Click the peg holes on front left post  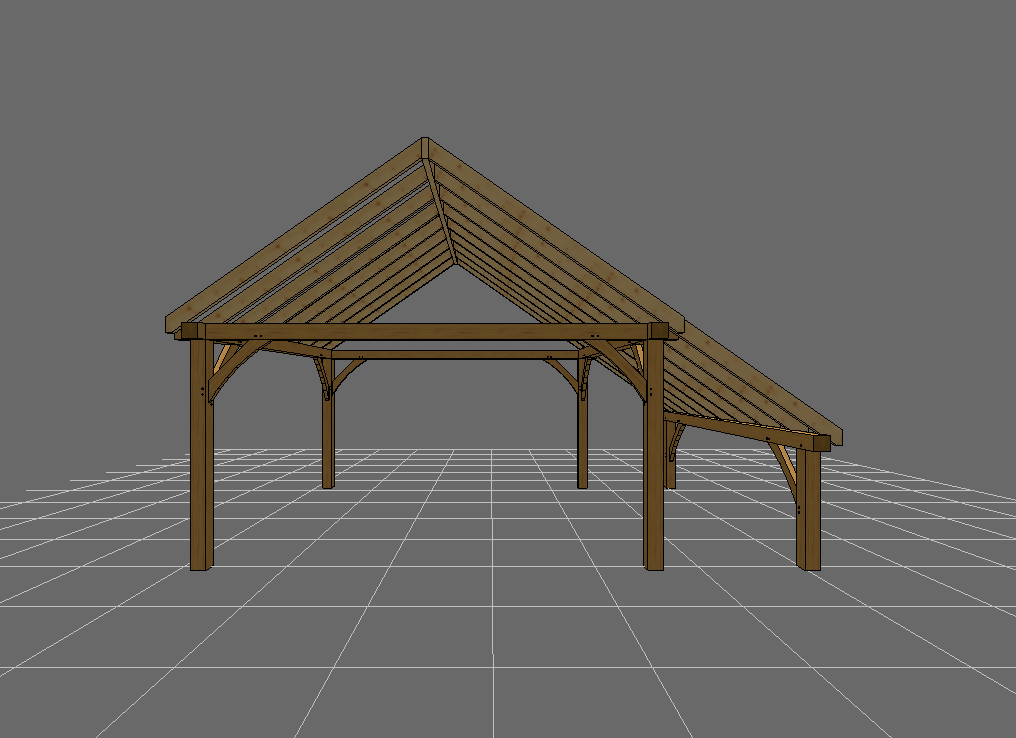pos(204,391)
